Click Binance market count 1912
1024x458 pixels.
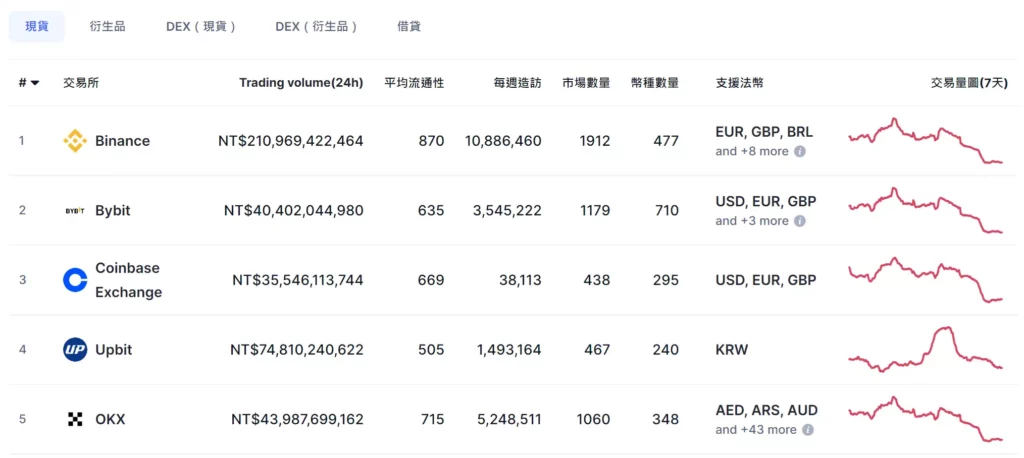point(594,141)
